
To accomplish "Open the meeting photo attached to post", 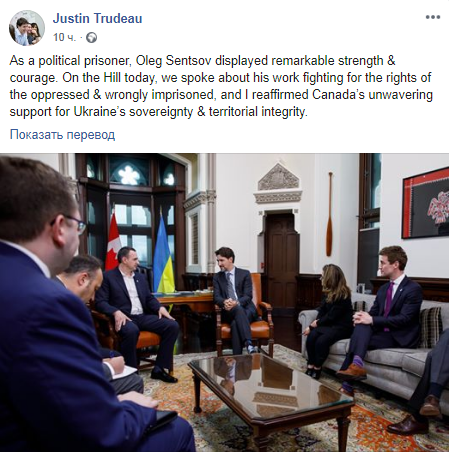I will coord(224,302).
